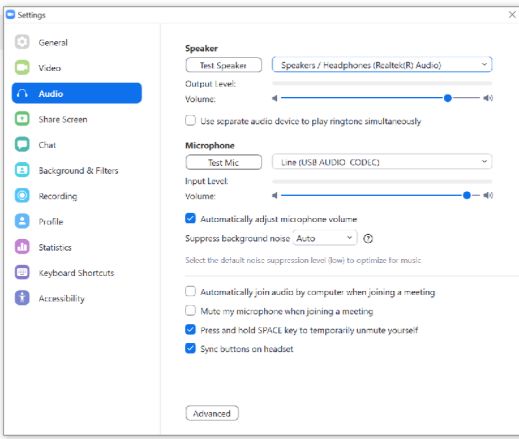Click the speaker volume slider handle
Image resolution: width=519 pixels, height=439 pixels.
pos(448,98)
